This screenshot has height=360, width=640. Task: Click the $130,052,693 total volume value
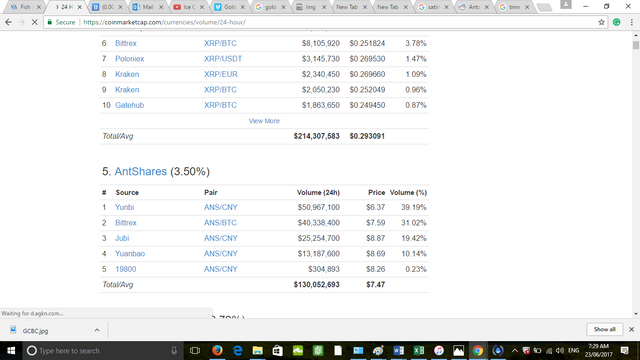[x=316, y=285]
